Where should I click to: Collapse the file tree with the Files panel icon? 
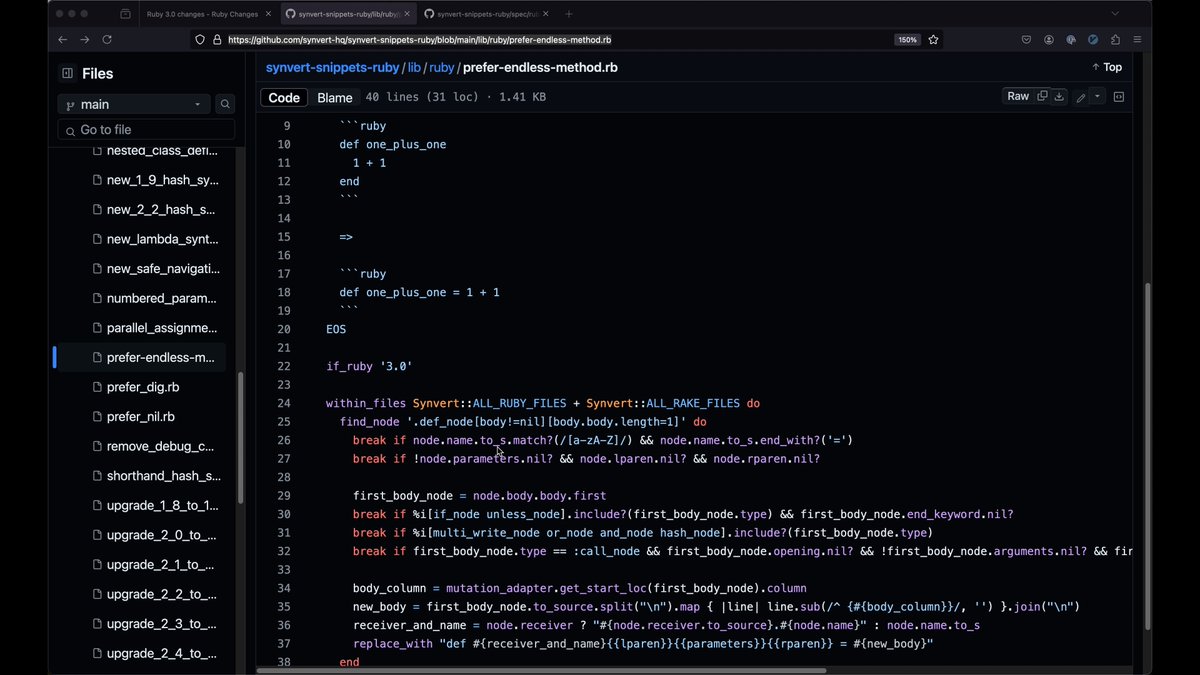point(67,73)
